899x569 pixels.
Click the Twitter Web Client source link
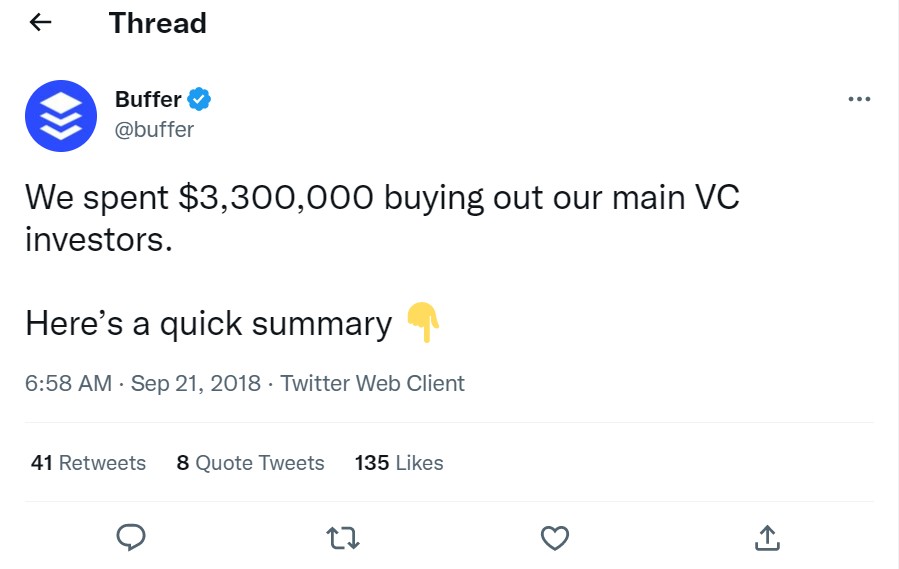pos(372,383)
